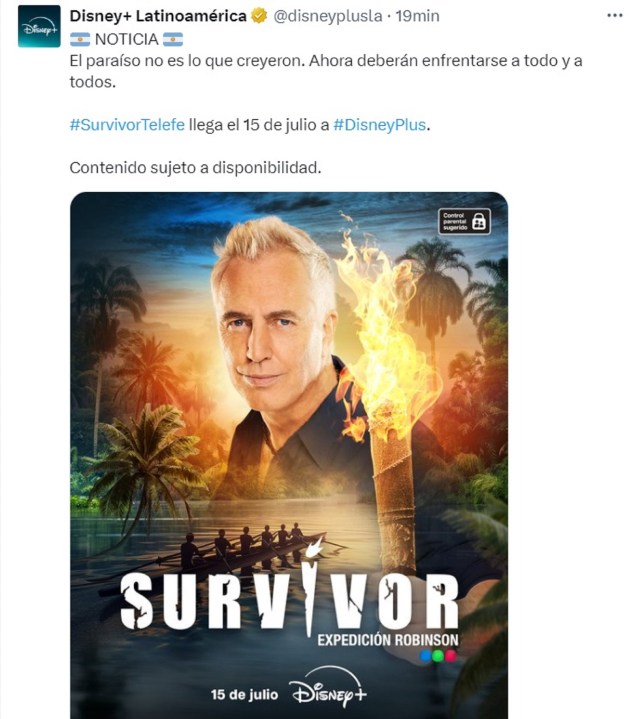The height and width of the screenshot is (719, 629).
Task: Click the second Argentina flag emoji
Action: pyautogui.click(x=173, y=40)
